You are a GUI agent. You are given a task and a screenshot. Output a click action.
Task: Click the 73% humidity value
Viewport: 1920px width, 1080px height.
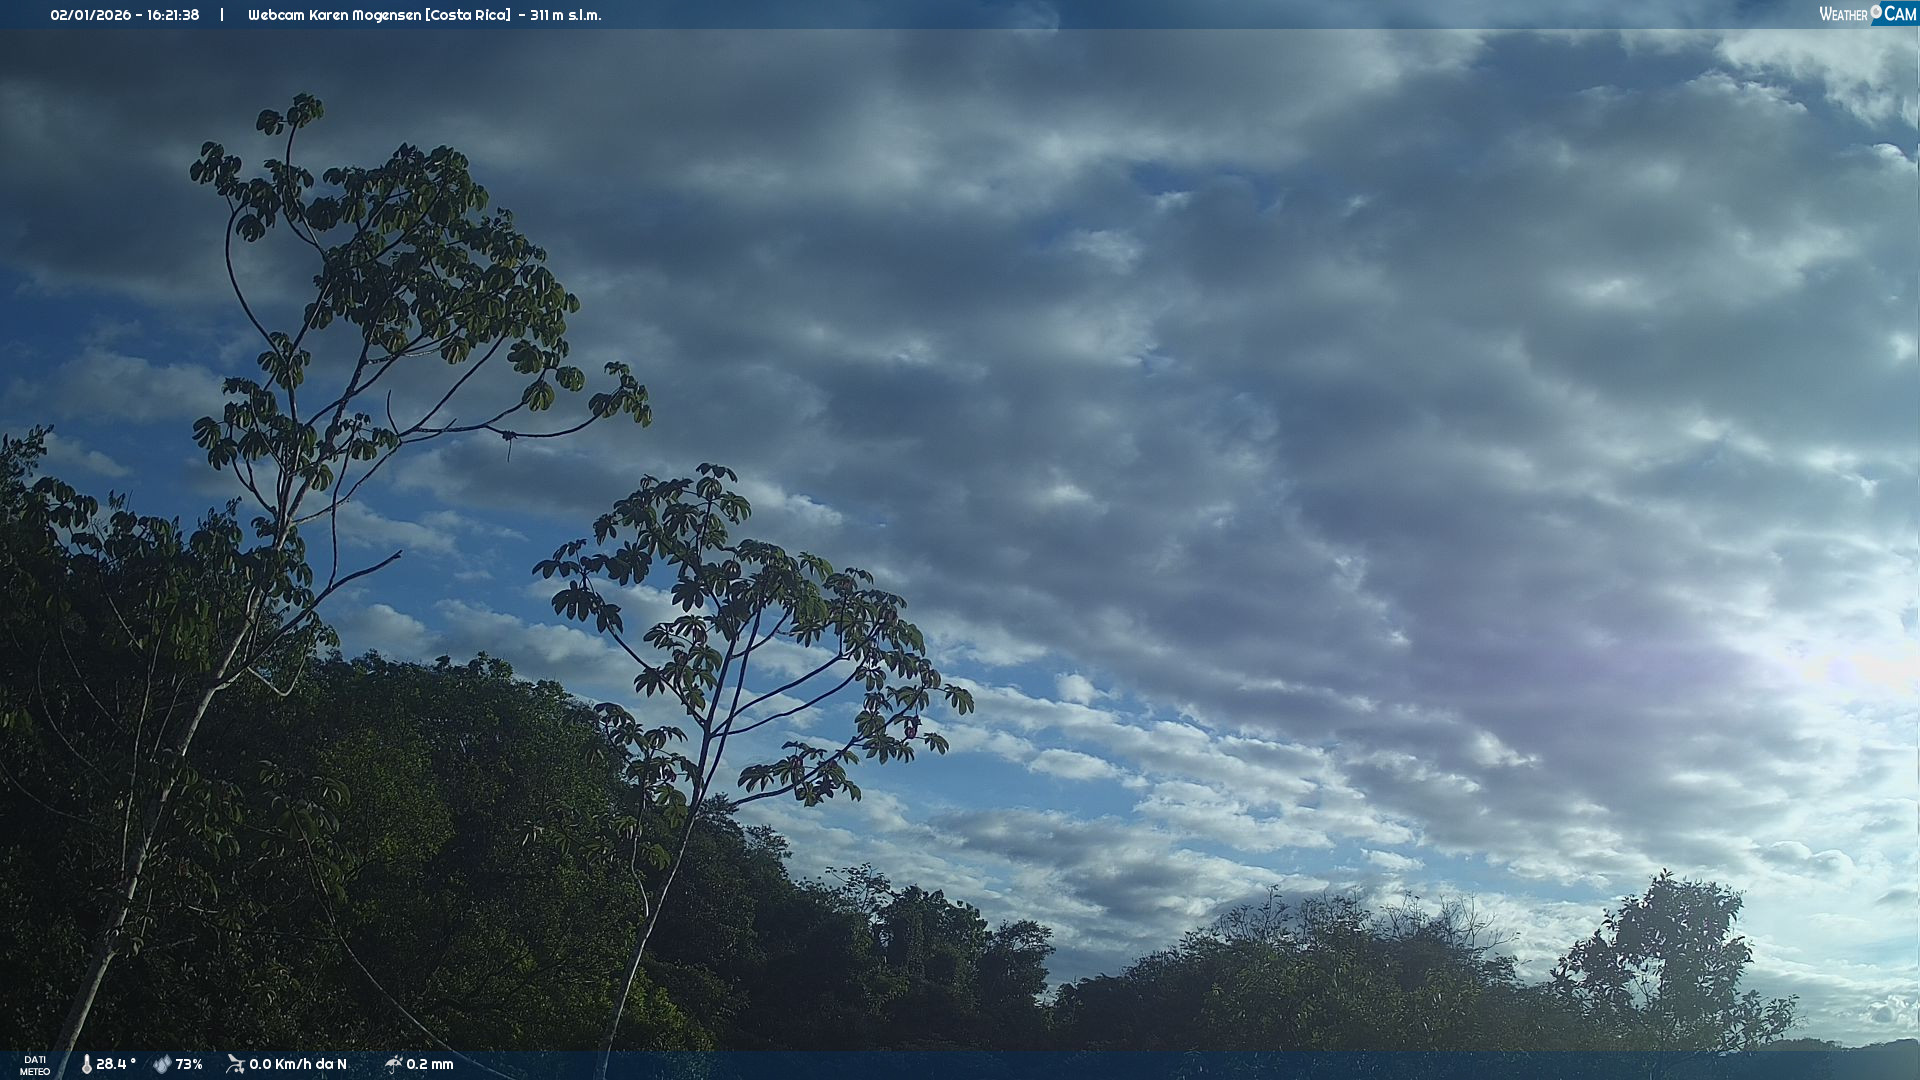click(189, 1064)
